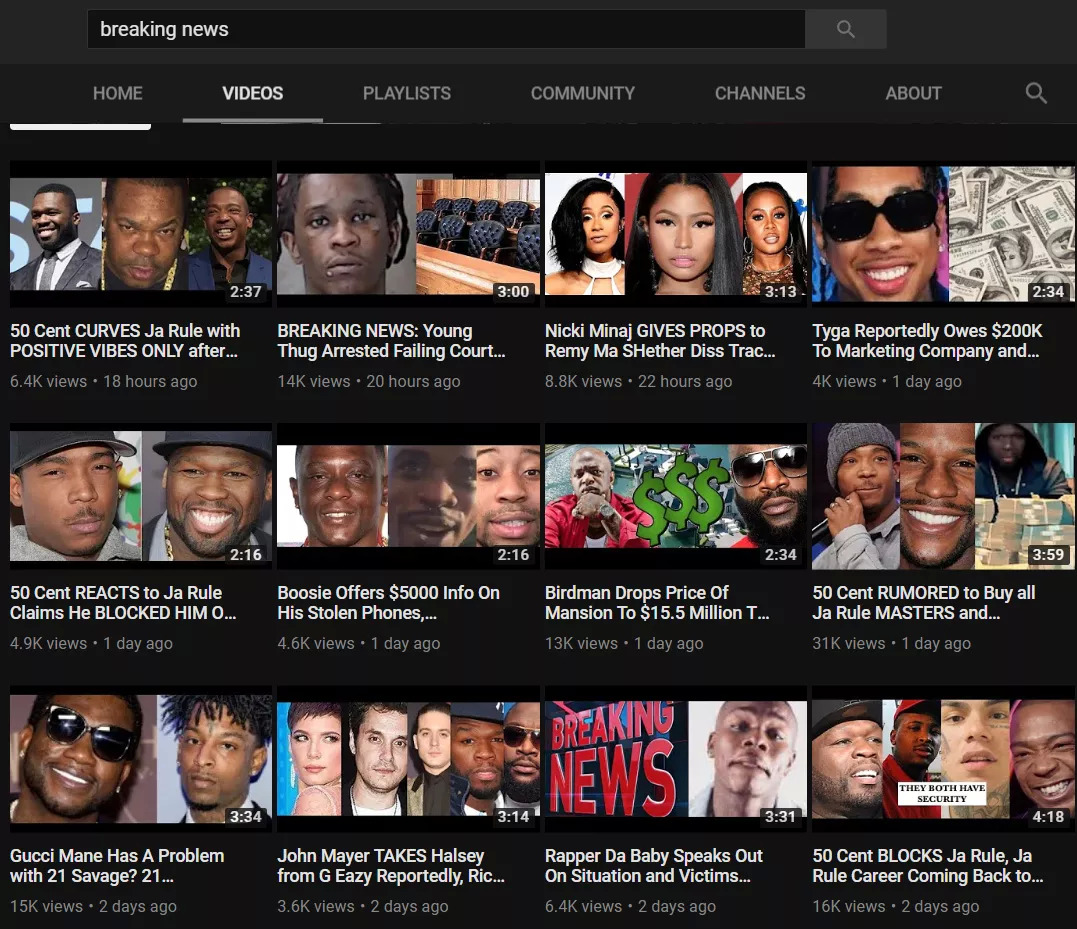Click the channel search icon next to About
Image resolution: width=1077 pixels, height=929 pixels.
[1036, 93]
